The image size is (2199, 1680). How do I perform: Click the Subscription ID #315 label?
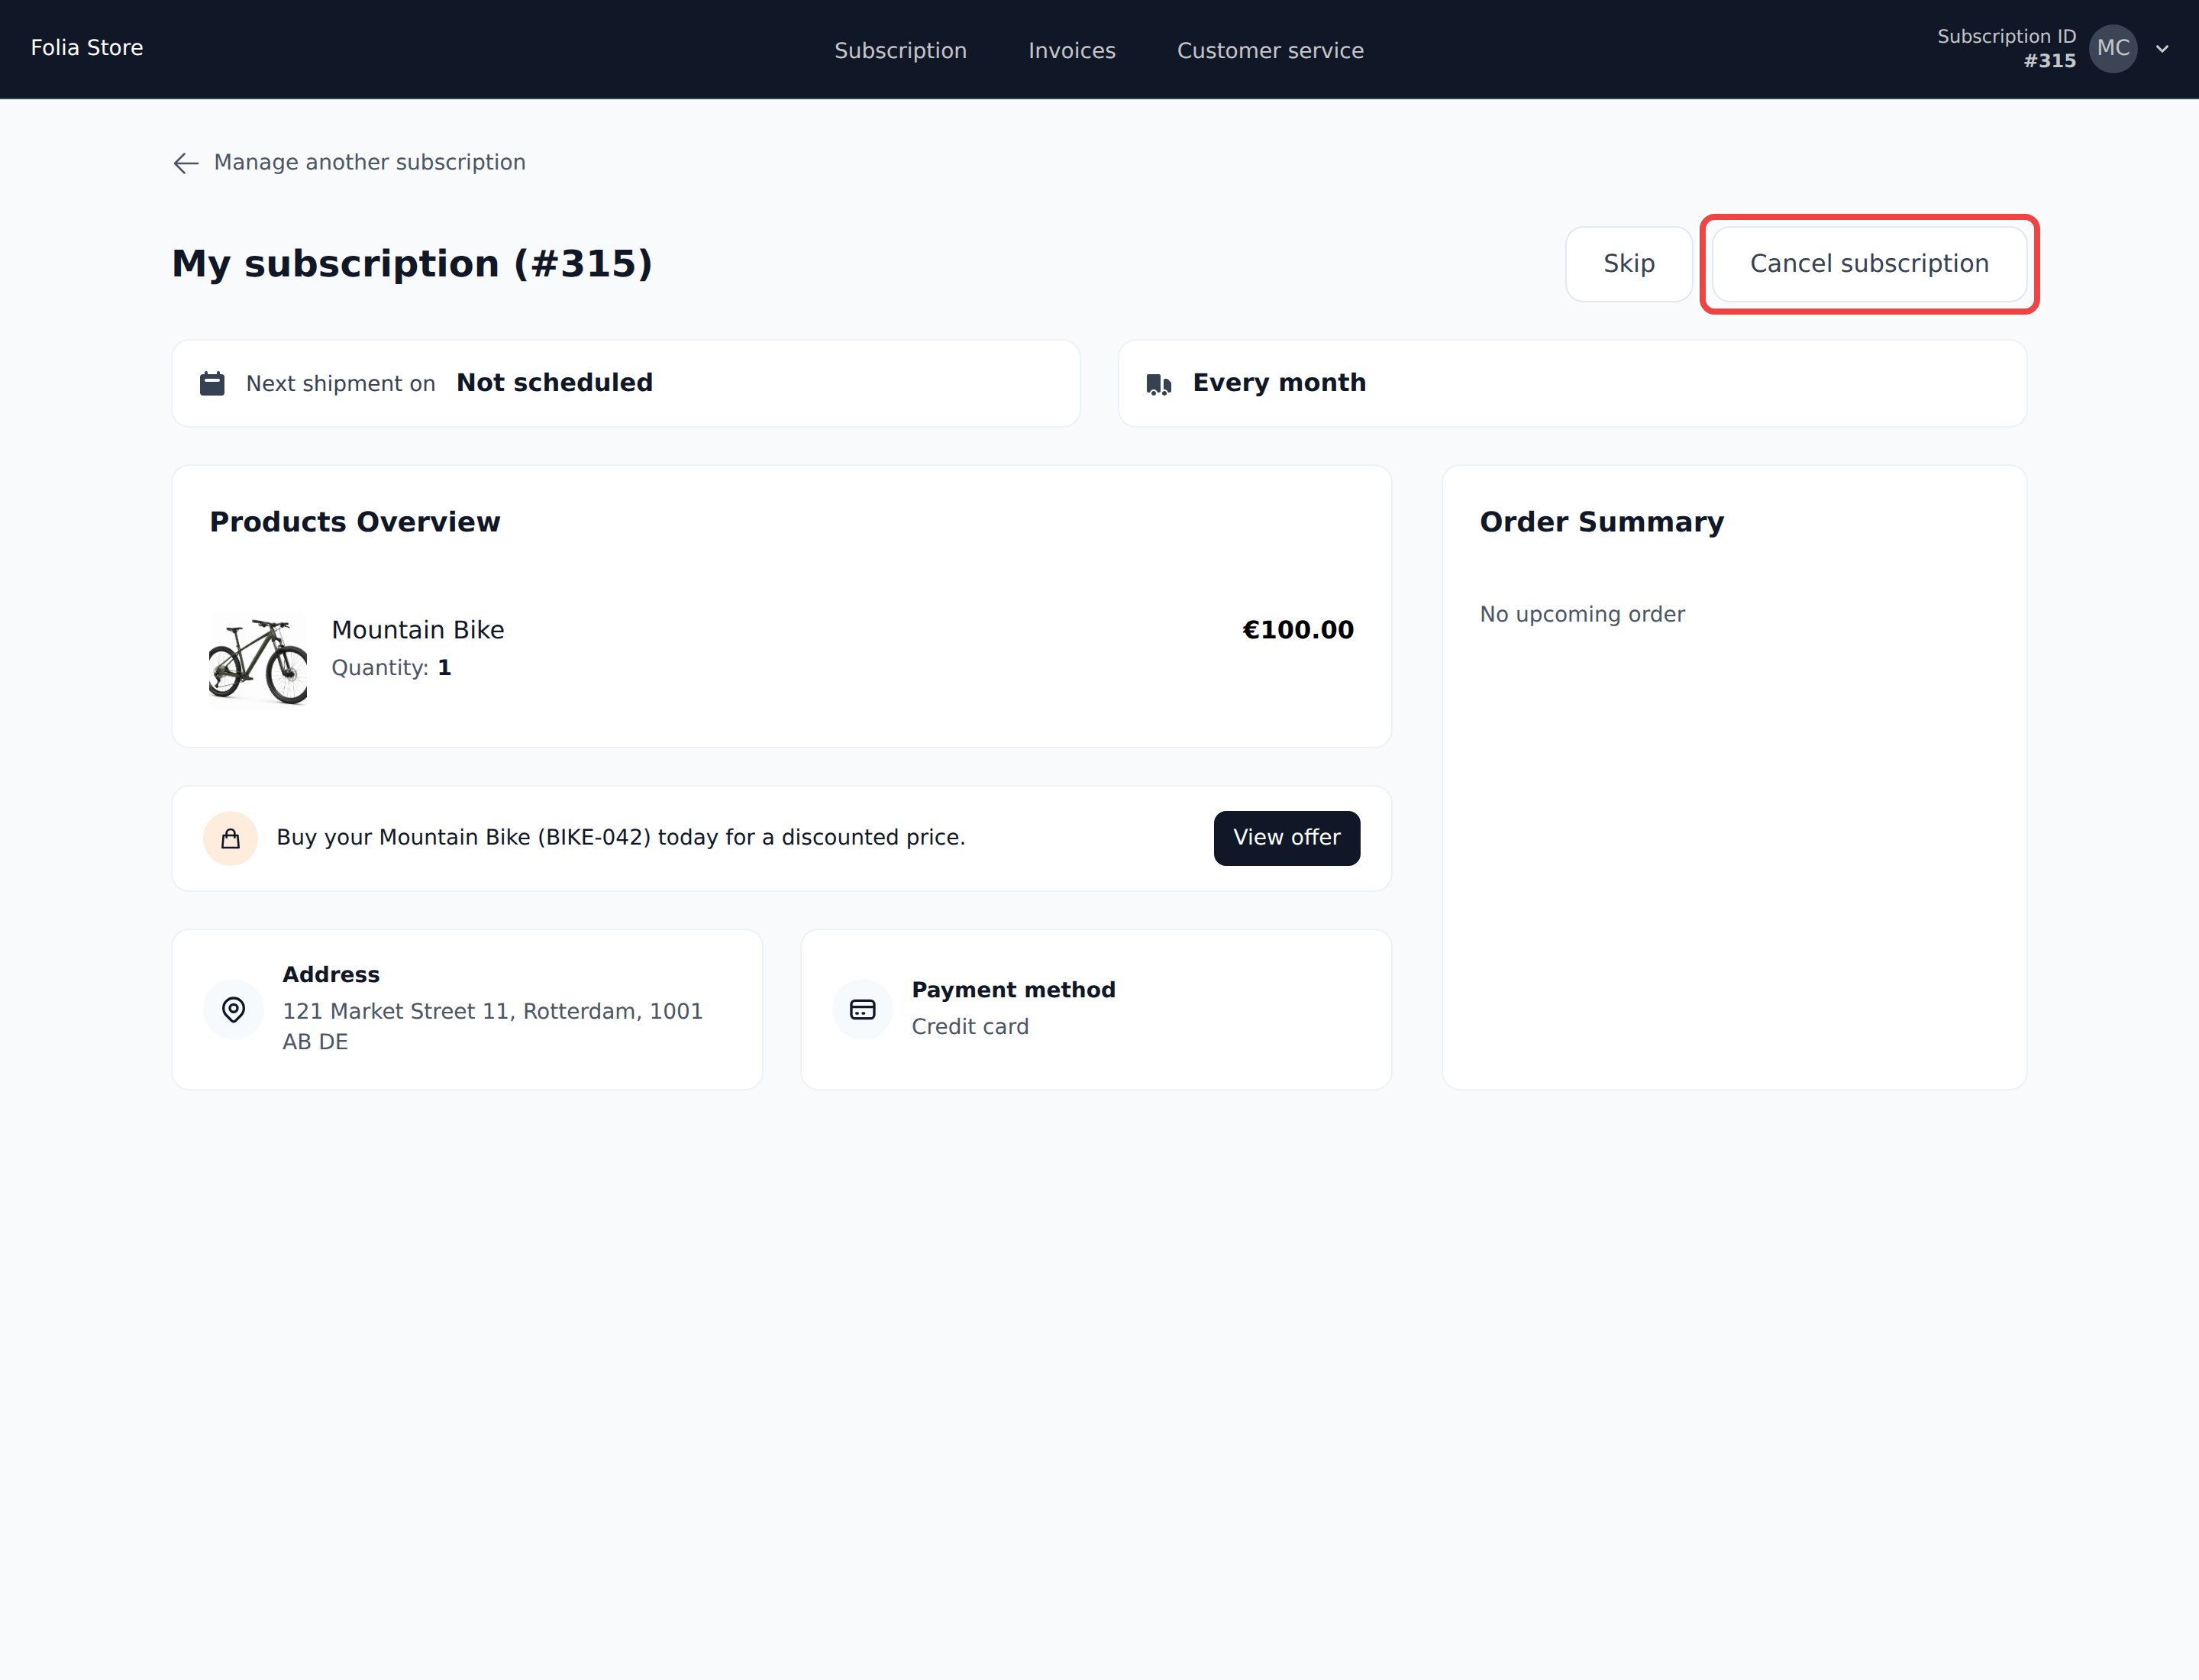2006,49
